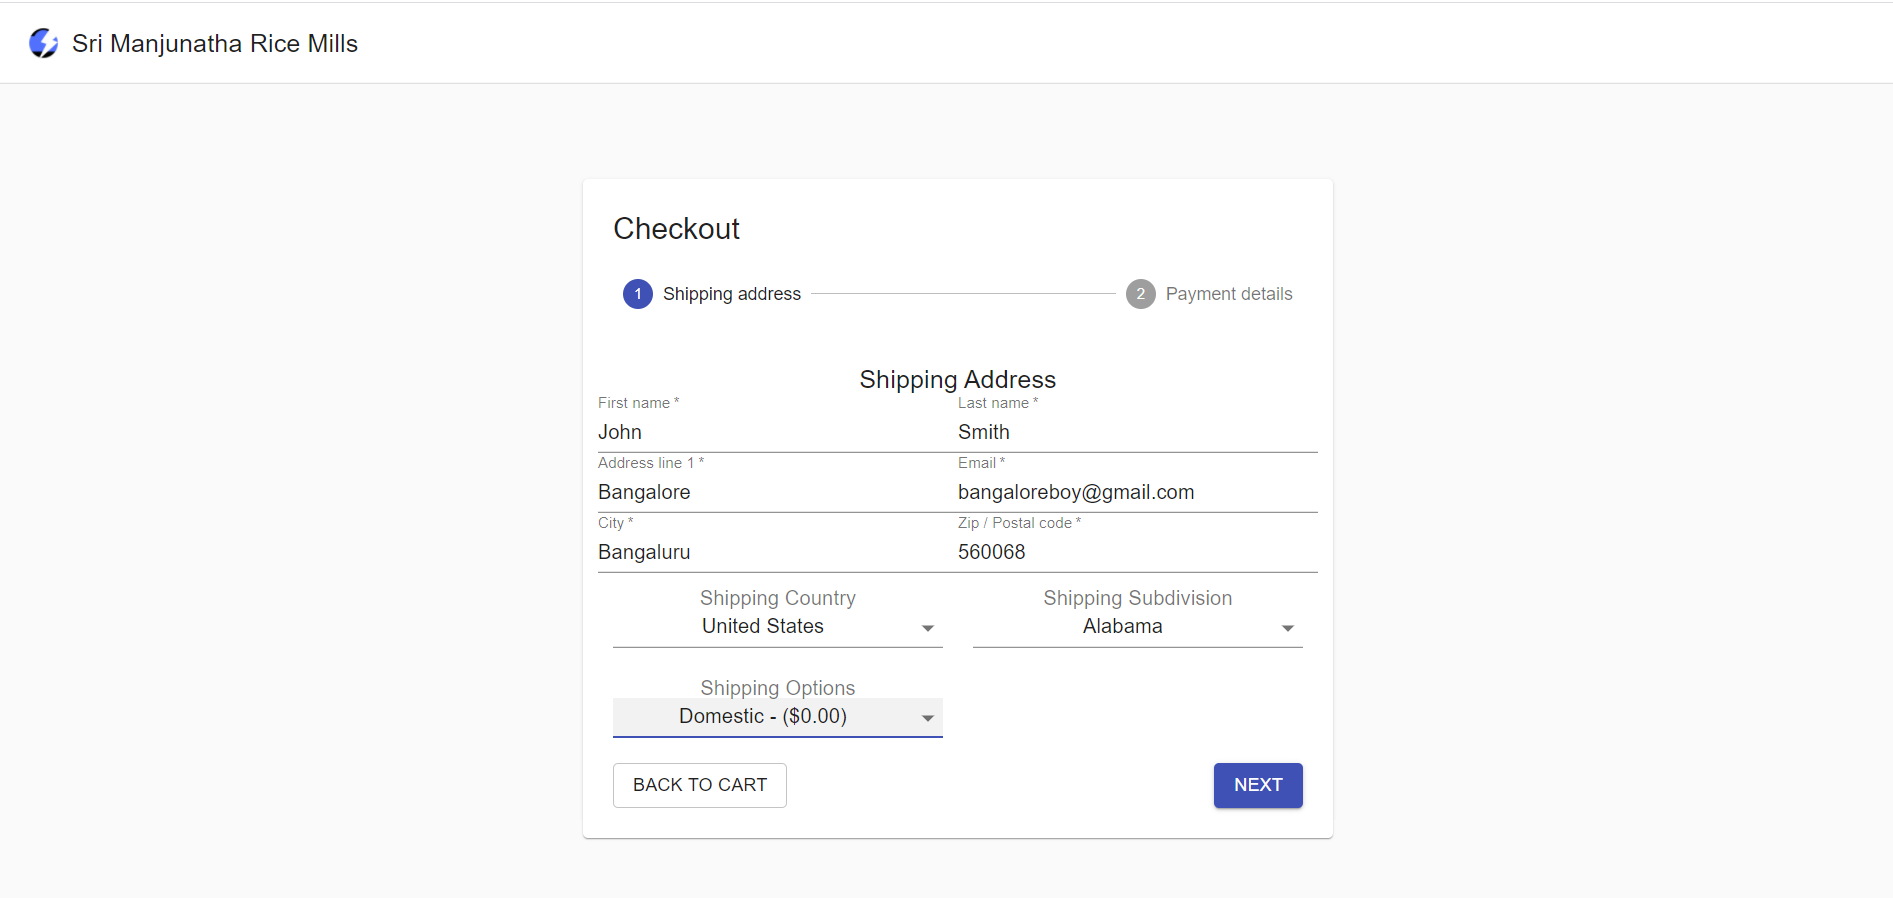Focus the Address line 1 field
Viewport: 1893px width, 898px height.
pyautogui.click(x=778, y=492)
